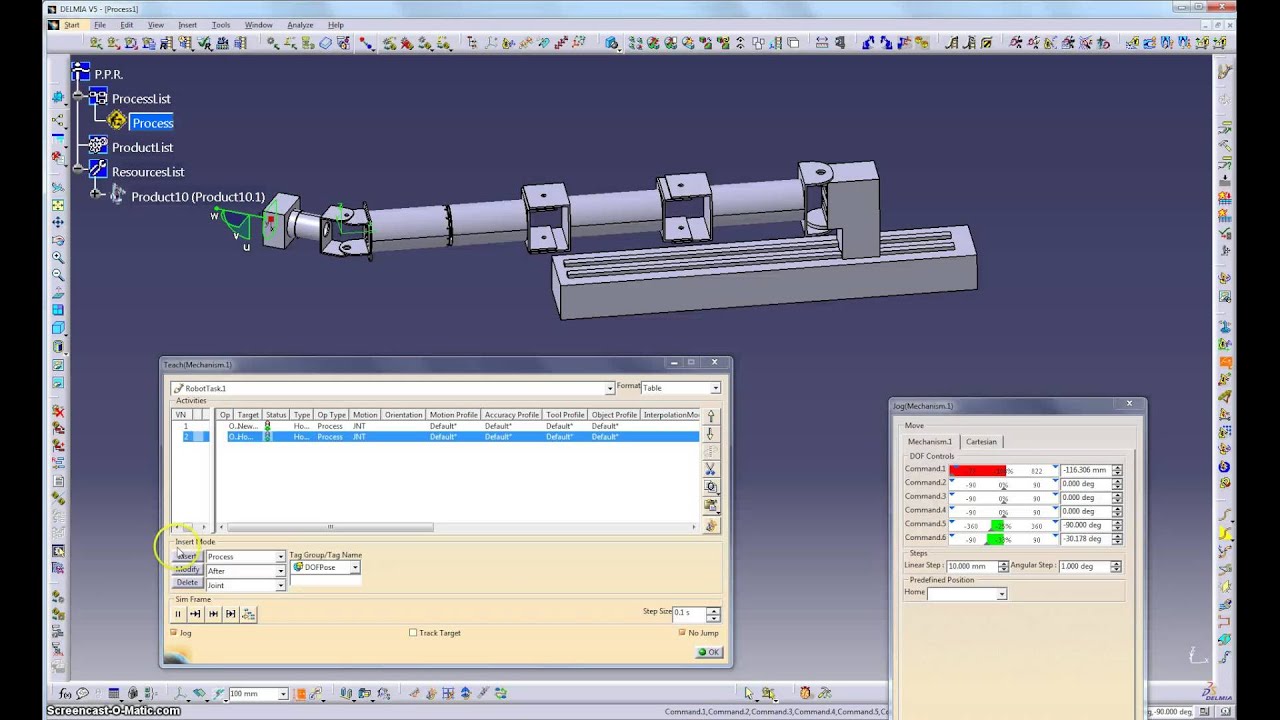Click the Delete button in Teach dialog
The width and height of the screenshot is (1280, 720).
(187, 582)
